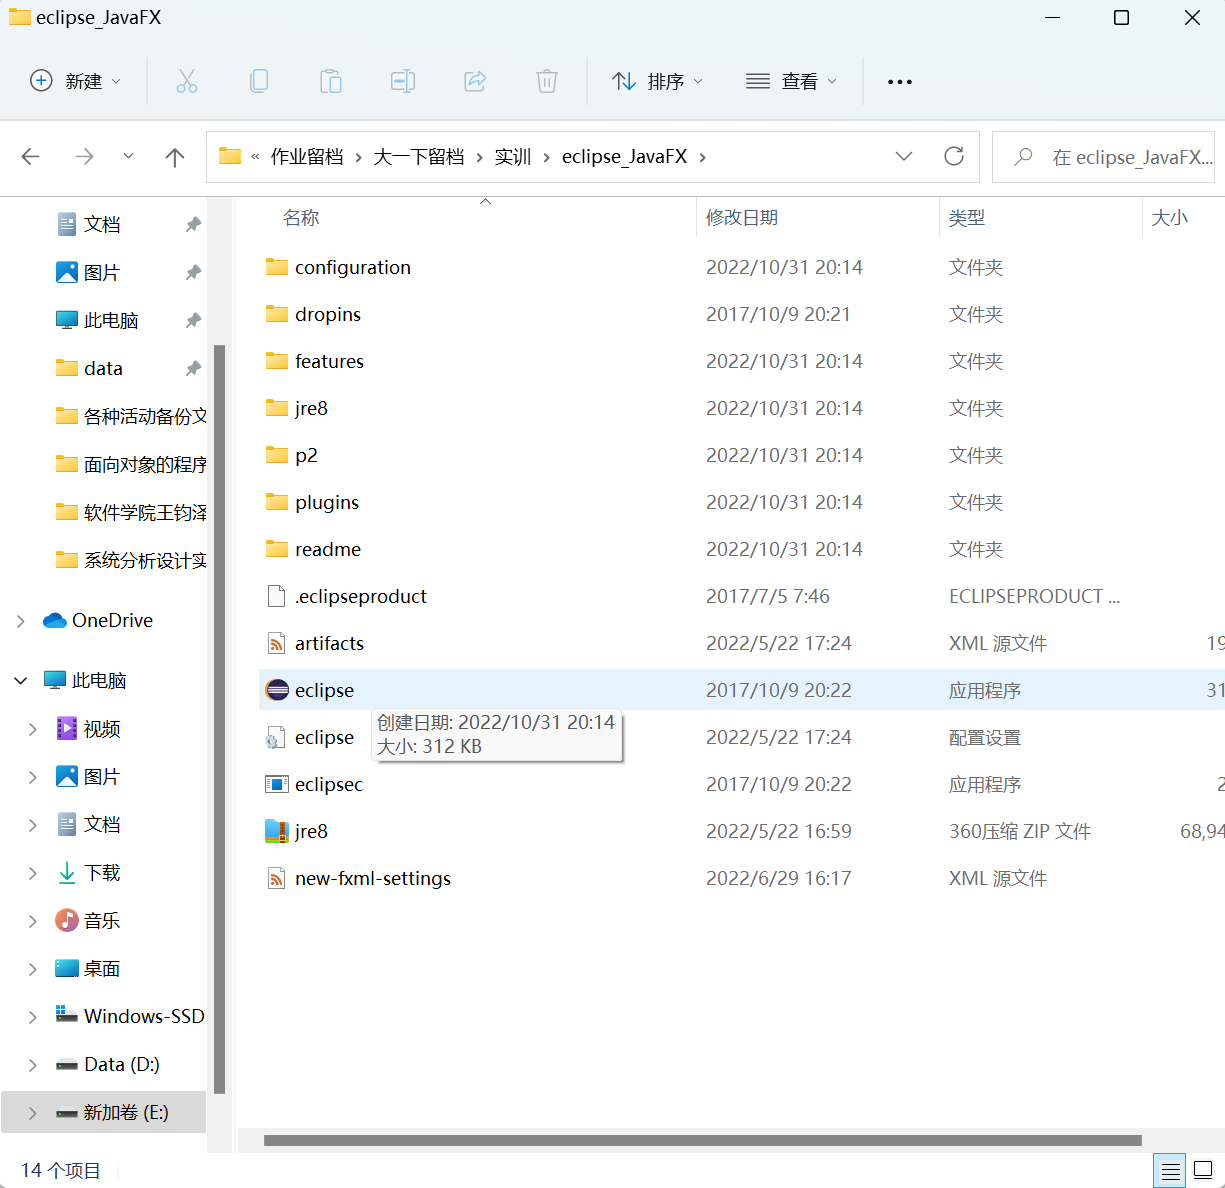
Task: Click the horizontal scrollbar thumb
Action: (702, 1140)
